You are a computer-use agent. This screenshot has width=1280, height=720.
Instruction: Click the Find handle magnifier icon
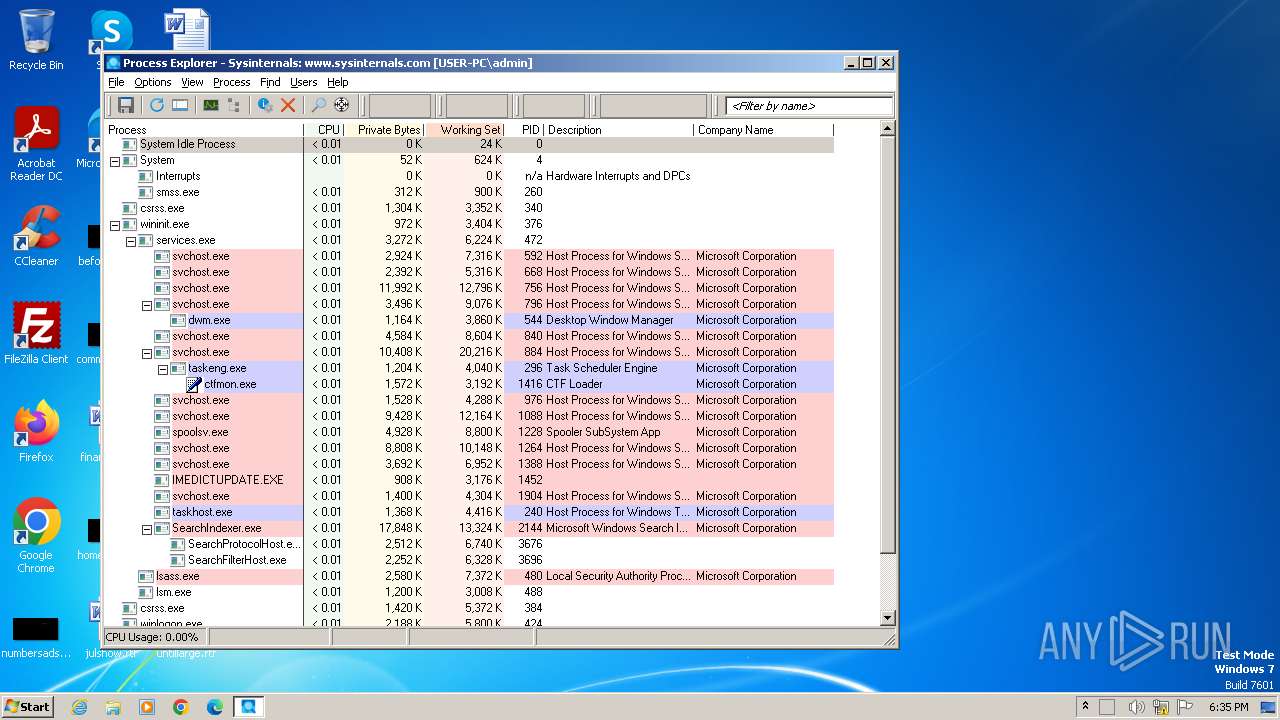[x=319, y=105]
